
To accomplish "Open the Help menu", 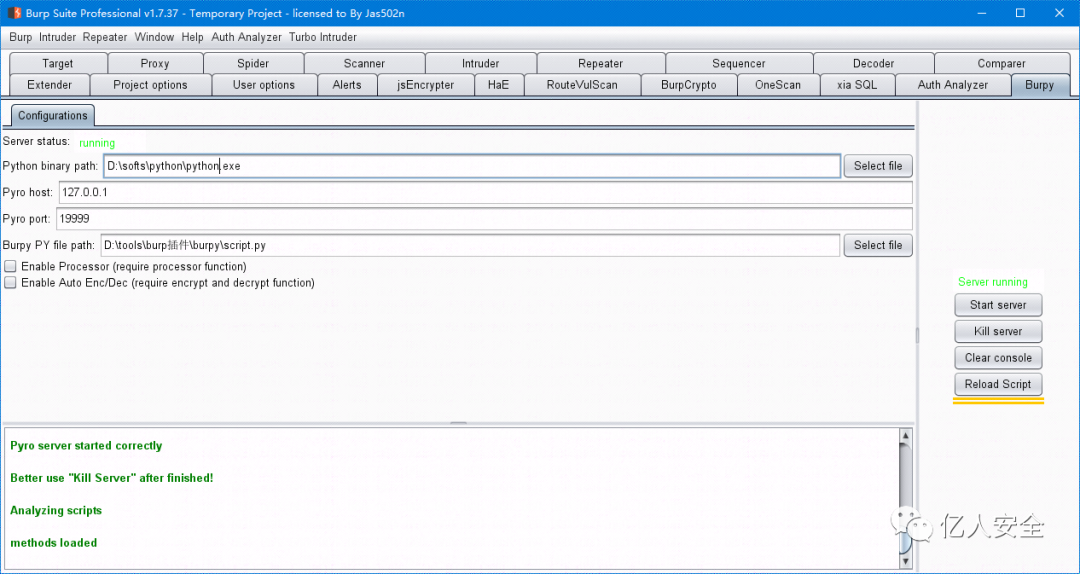I will tap(193, 37).
